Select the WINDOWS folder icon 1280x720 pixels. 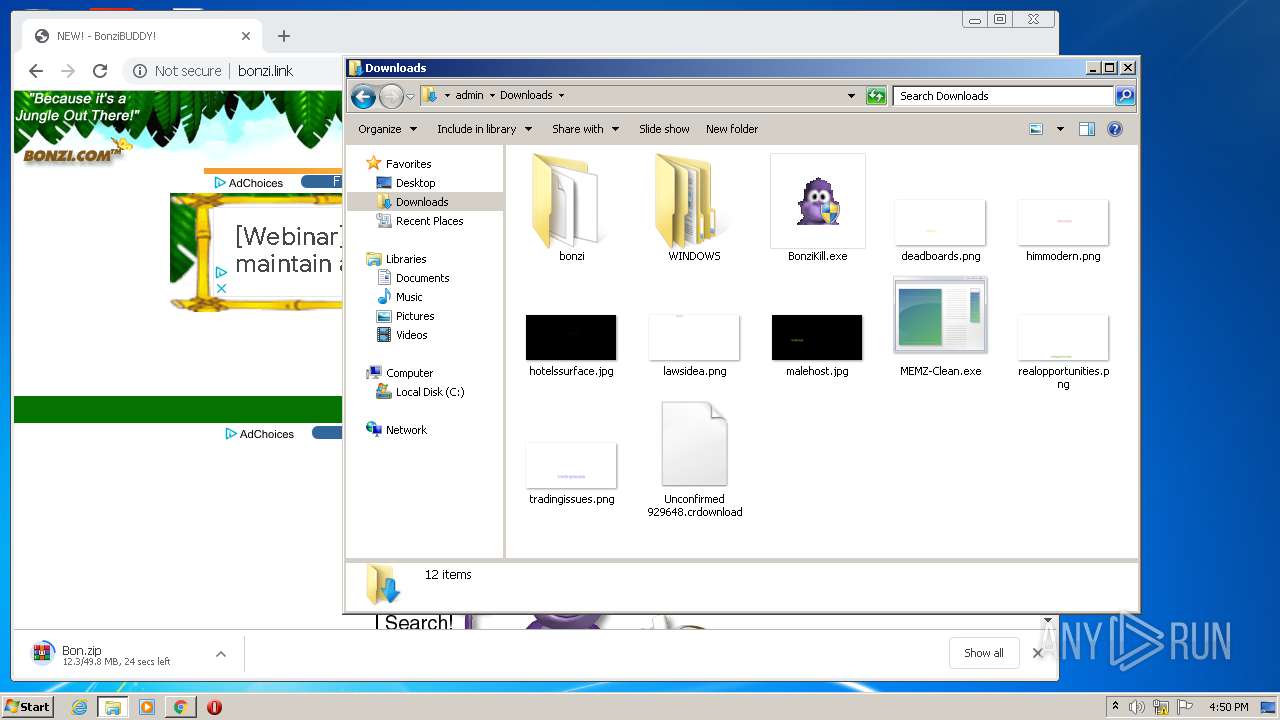693,201
